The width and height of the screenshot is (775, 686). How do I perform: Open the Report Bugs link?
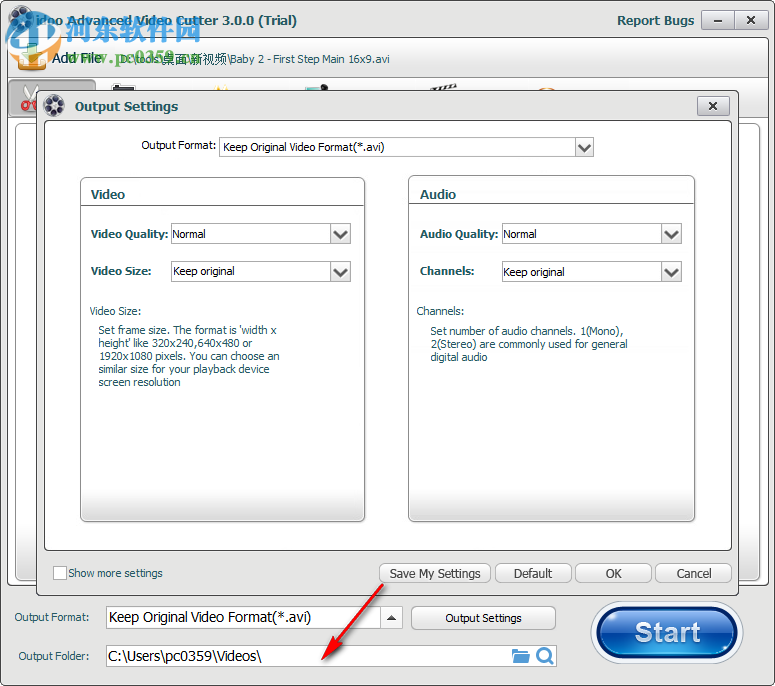(655, 20)
